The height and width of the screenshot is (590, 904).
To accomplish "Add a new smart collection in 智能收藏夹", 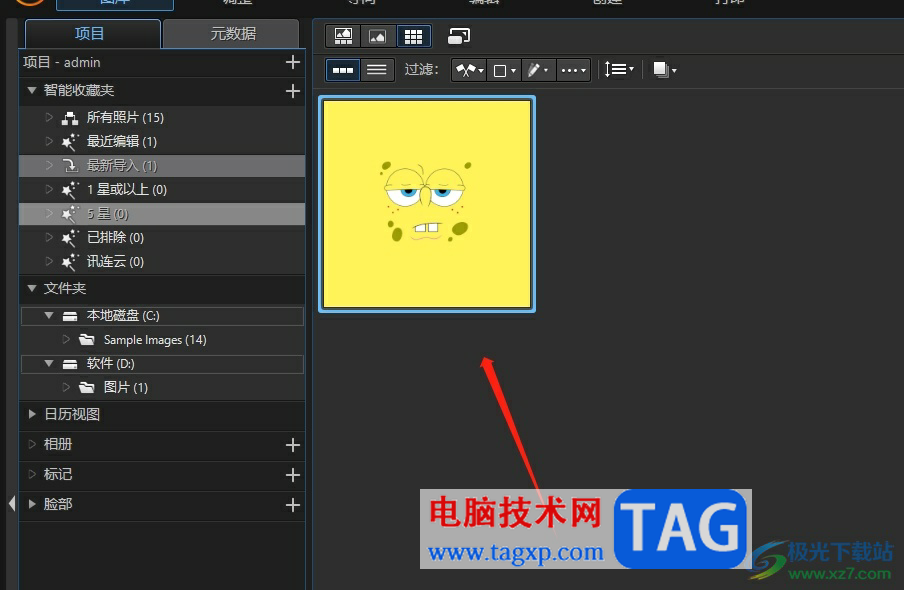I will [292, 91].
